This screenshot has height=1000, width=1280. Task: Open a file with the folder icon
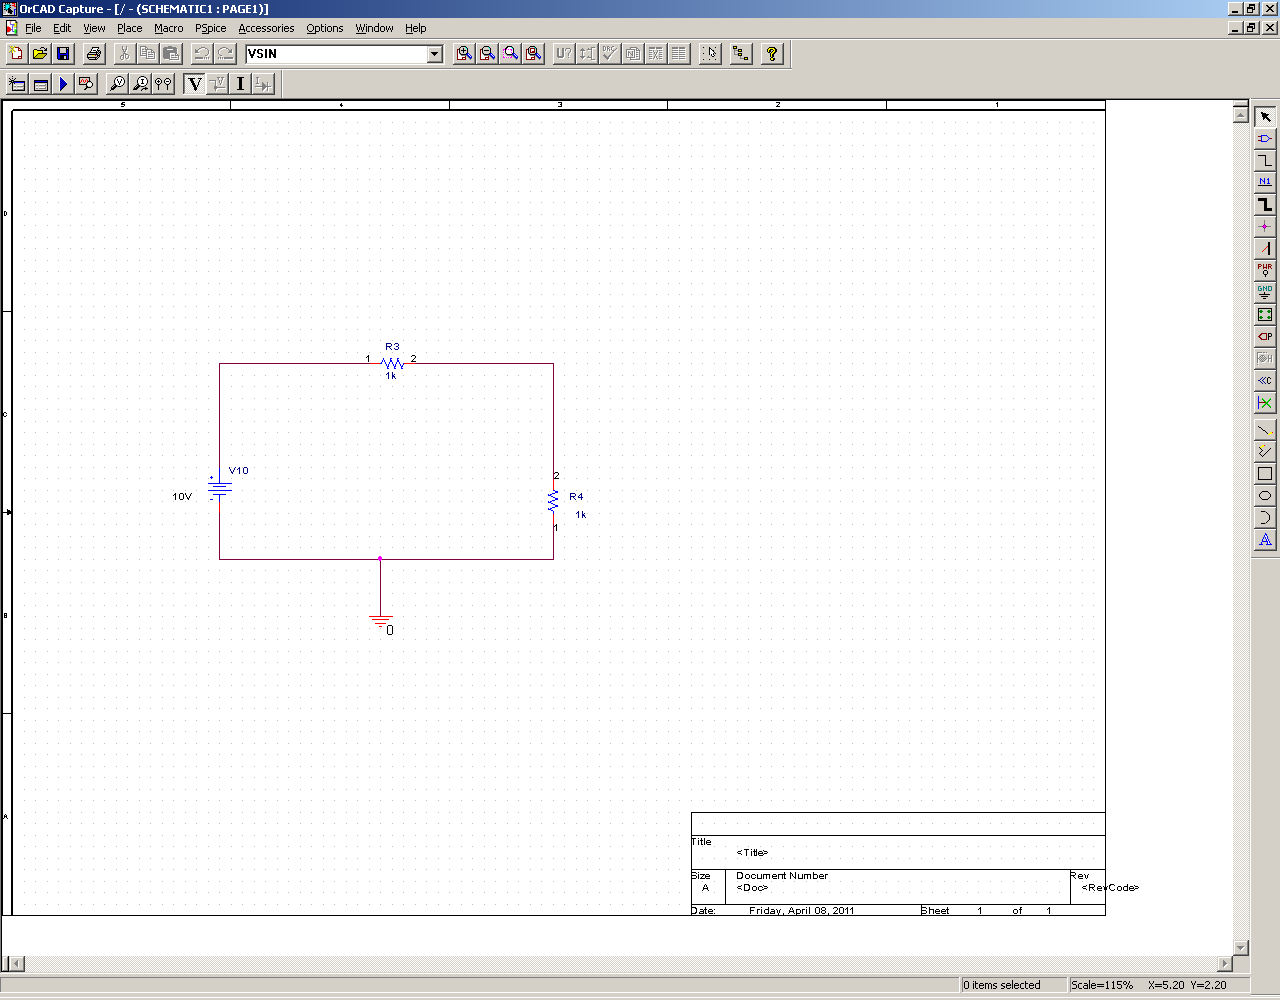point(40,54)
